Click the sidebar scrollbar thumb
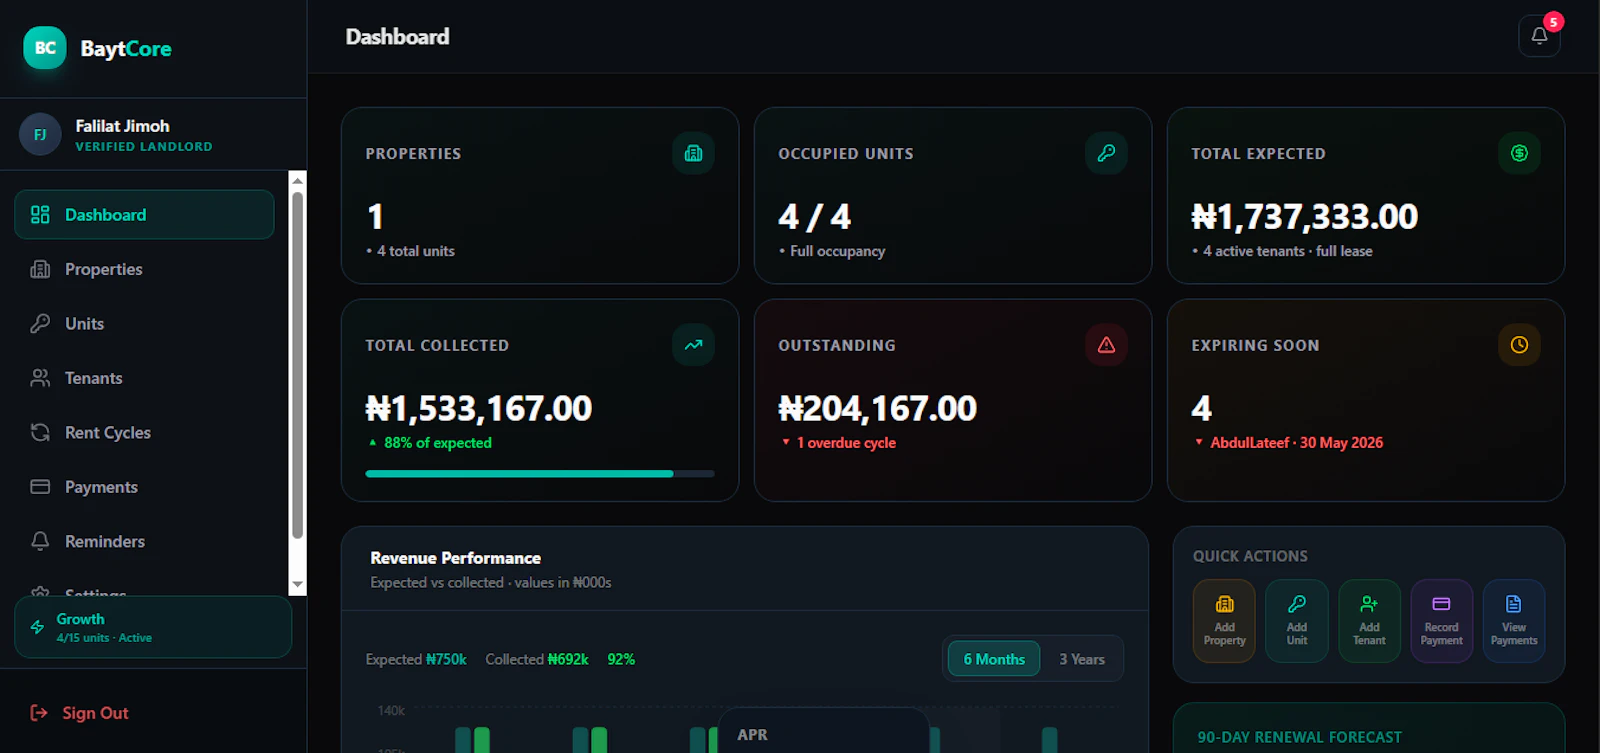The image size is (1600, 753). [x=297, y=365]
